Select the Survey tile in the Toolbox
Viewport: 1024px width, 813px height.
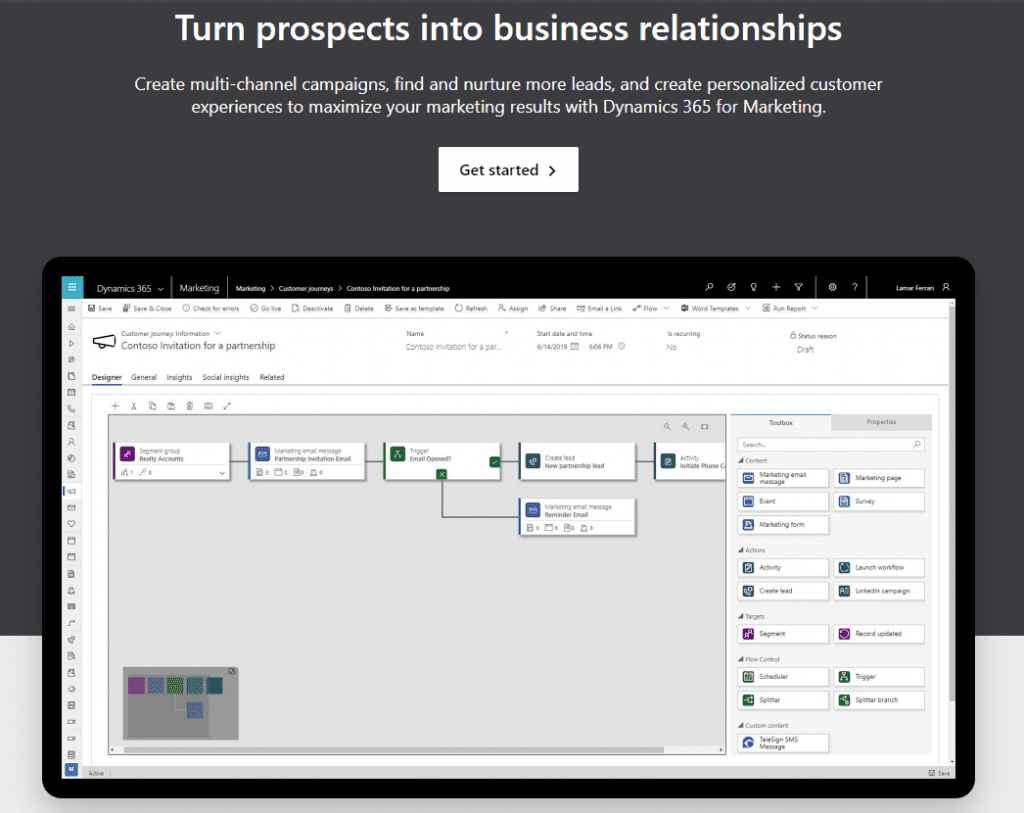[880, 501]
